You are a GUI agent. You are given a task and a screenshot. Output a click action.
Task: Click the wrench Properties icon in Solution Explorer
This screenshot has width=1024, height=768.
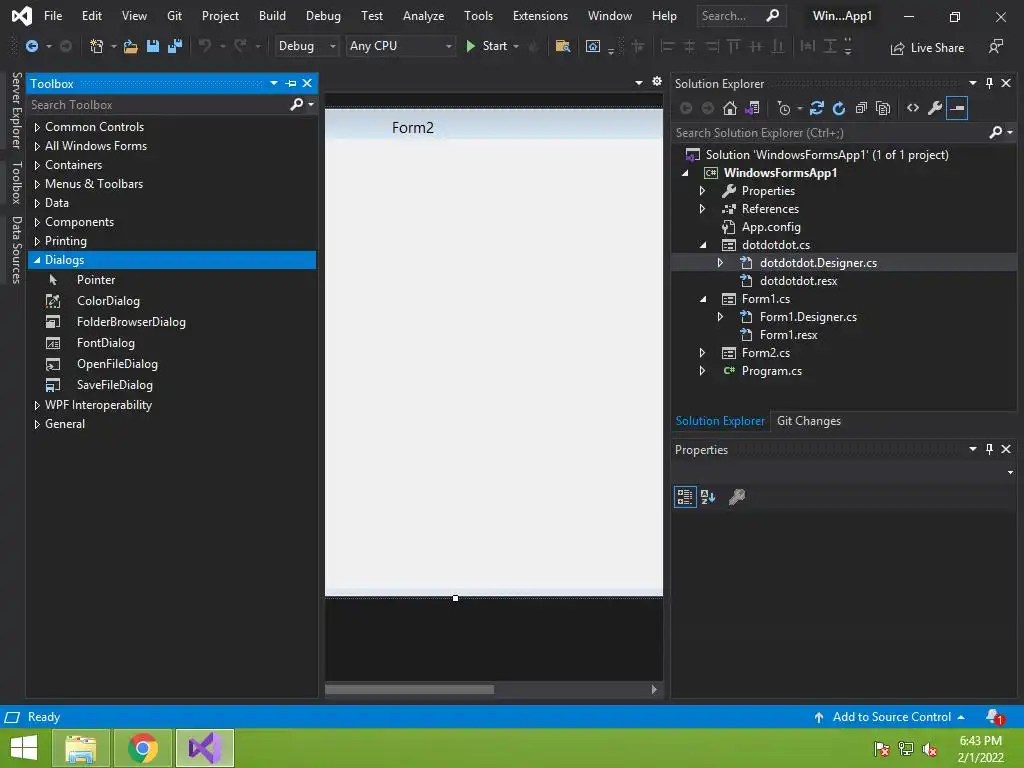(x=935, y=108)
